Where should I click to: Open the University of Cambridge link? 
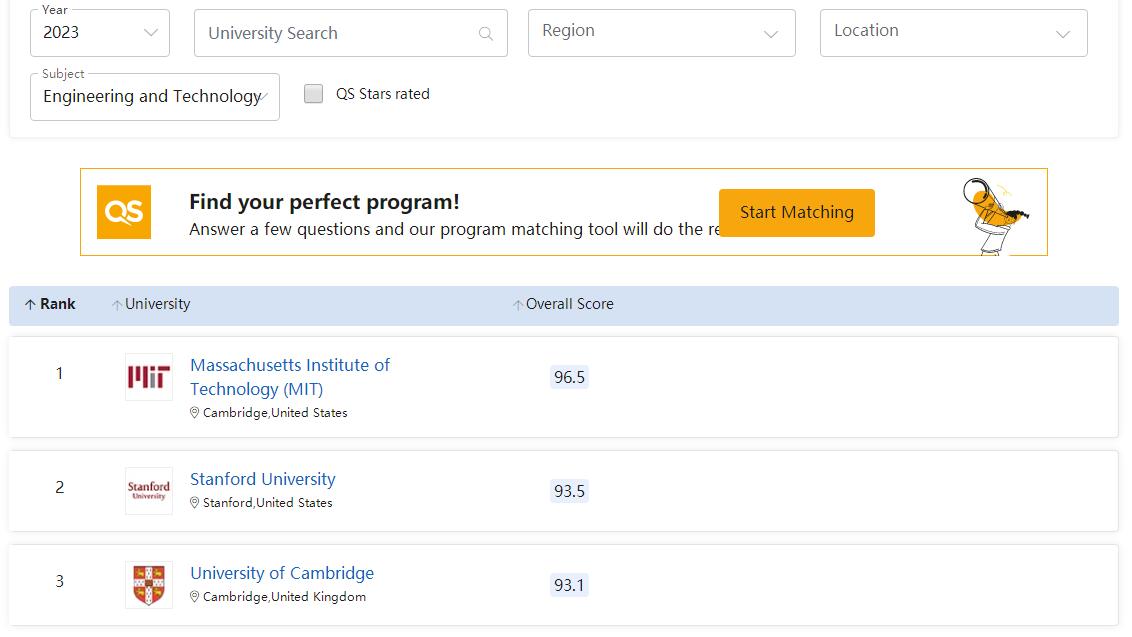click(x=282, y=573)
